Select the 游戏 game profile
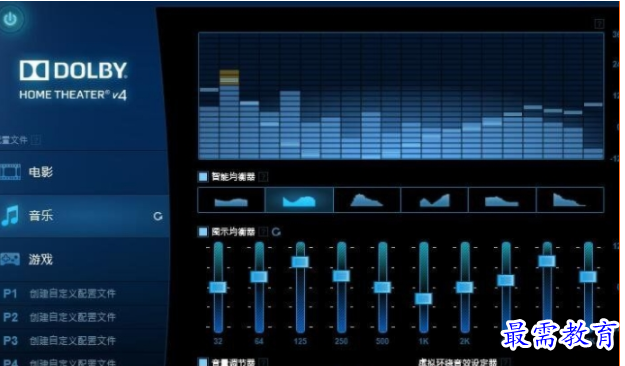Screen dimensions: 625x366 [x=84, y=259]
